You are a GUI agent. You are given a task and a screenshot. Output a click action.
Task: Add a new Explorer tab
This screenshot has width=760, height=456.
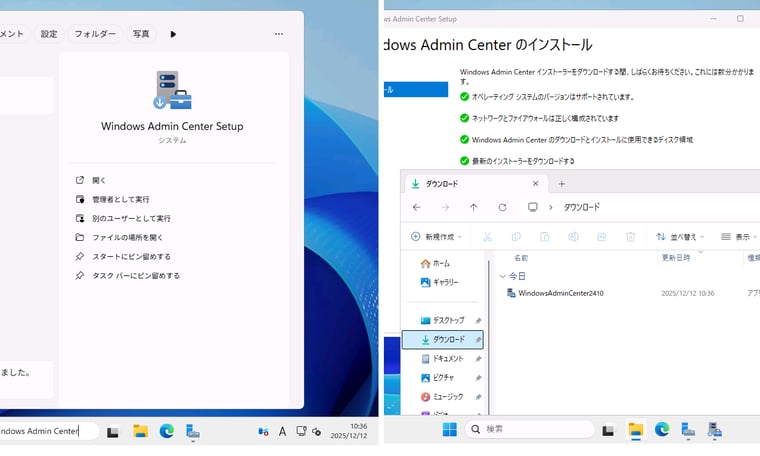pos(561,184)
